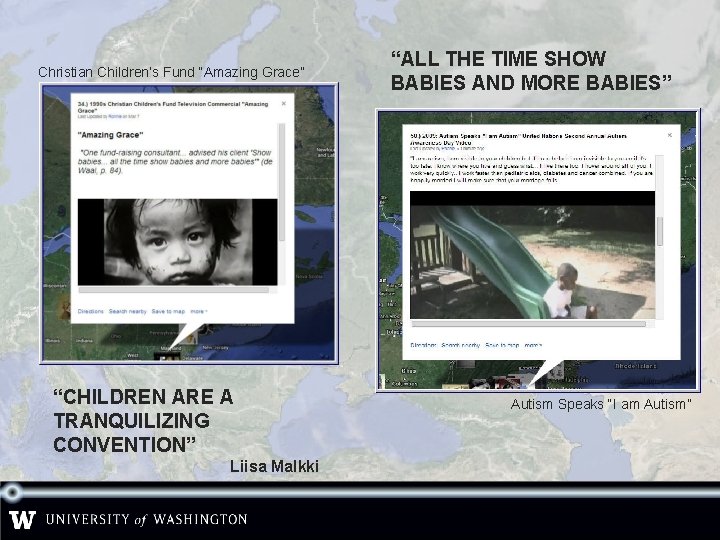This screenshot has height=540, width=720.
Task: Click the bold "Amazing Grace" heading text
Action: tap(111, 135)
